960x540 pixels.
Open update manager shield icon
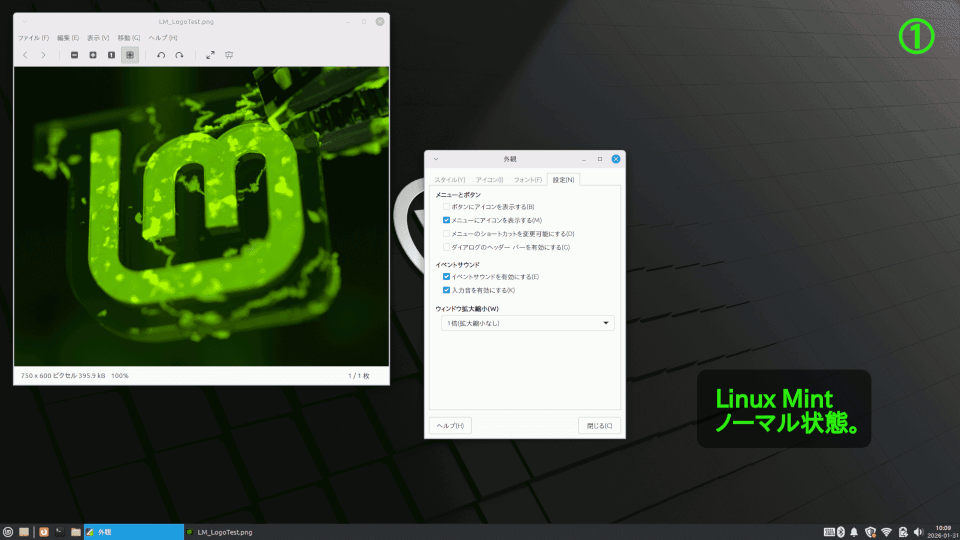tap(870, 532)
